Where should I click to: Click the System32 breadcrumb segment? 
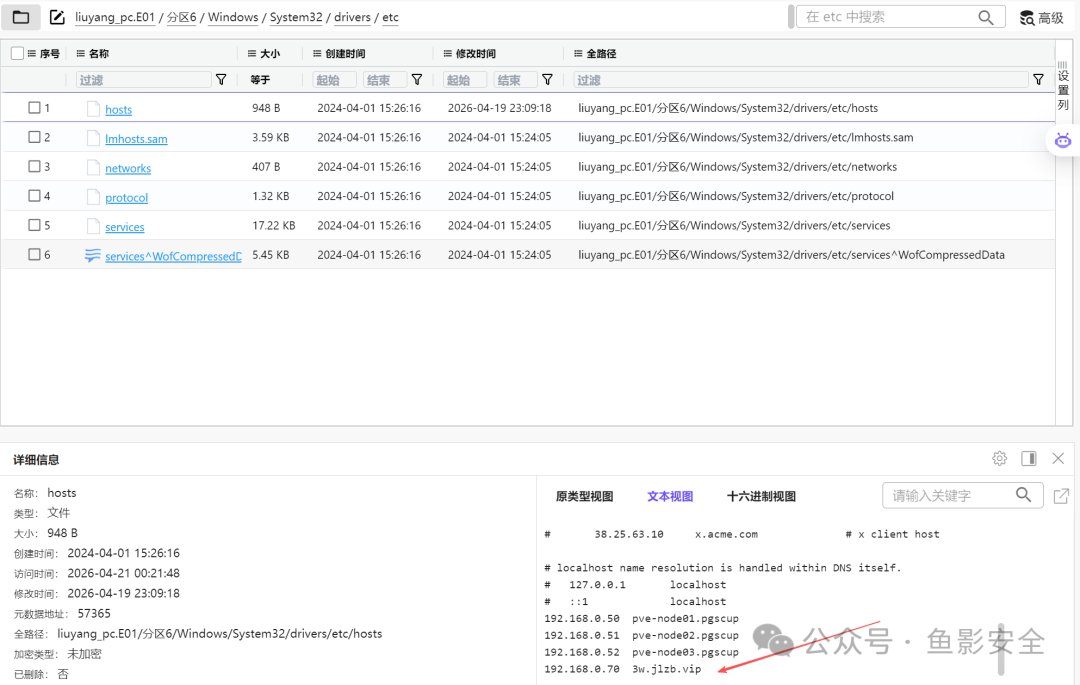(x=295, y=17)
